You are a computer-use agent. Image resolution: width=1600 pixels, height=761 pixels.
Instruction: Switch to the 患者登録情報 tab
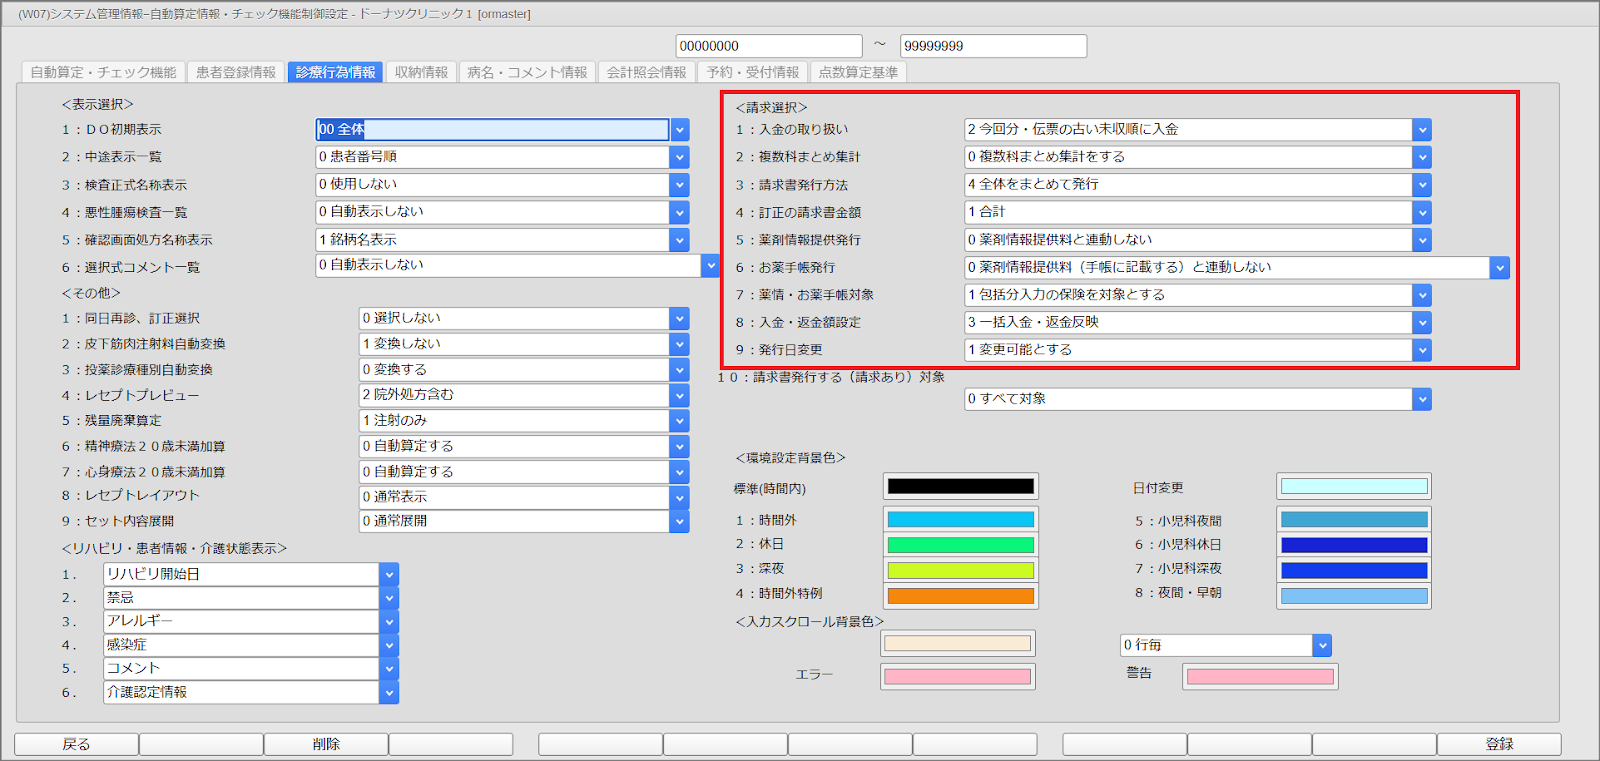click(236, 72)
